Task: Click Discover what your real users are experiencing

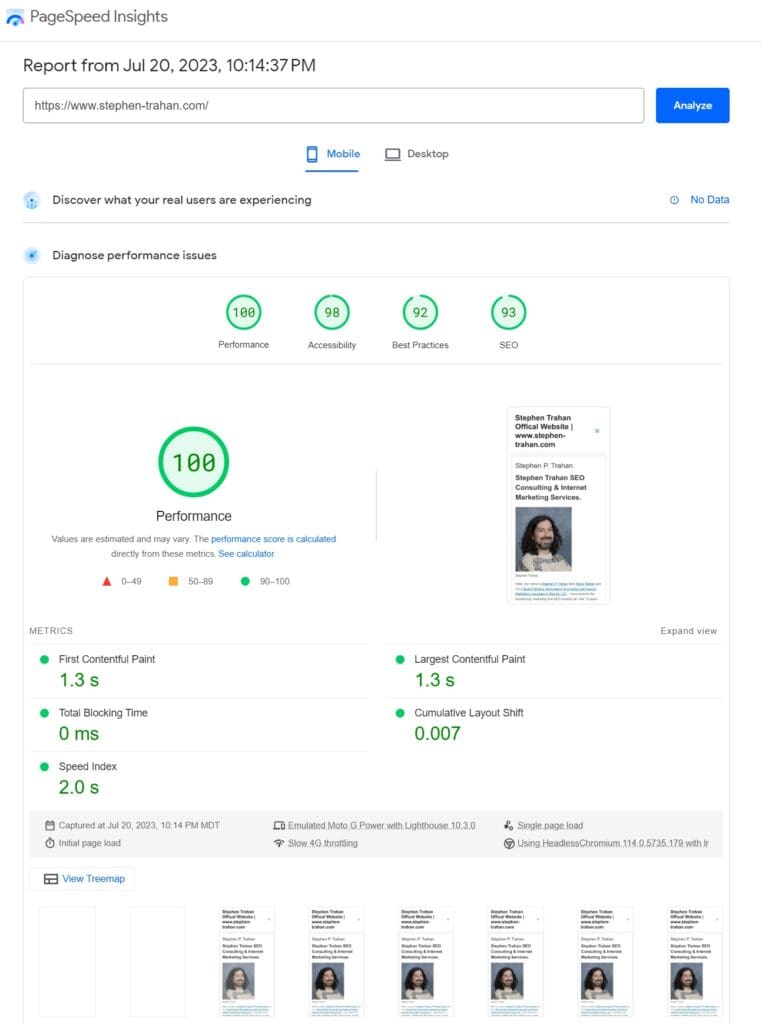Action: [x=182, y=200]
